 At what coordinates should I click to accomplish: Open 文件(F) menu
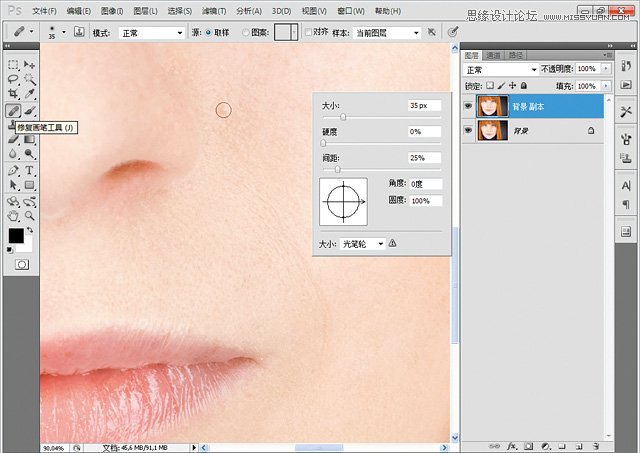tap(44, 11)
